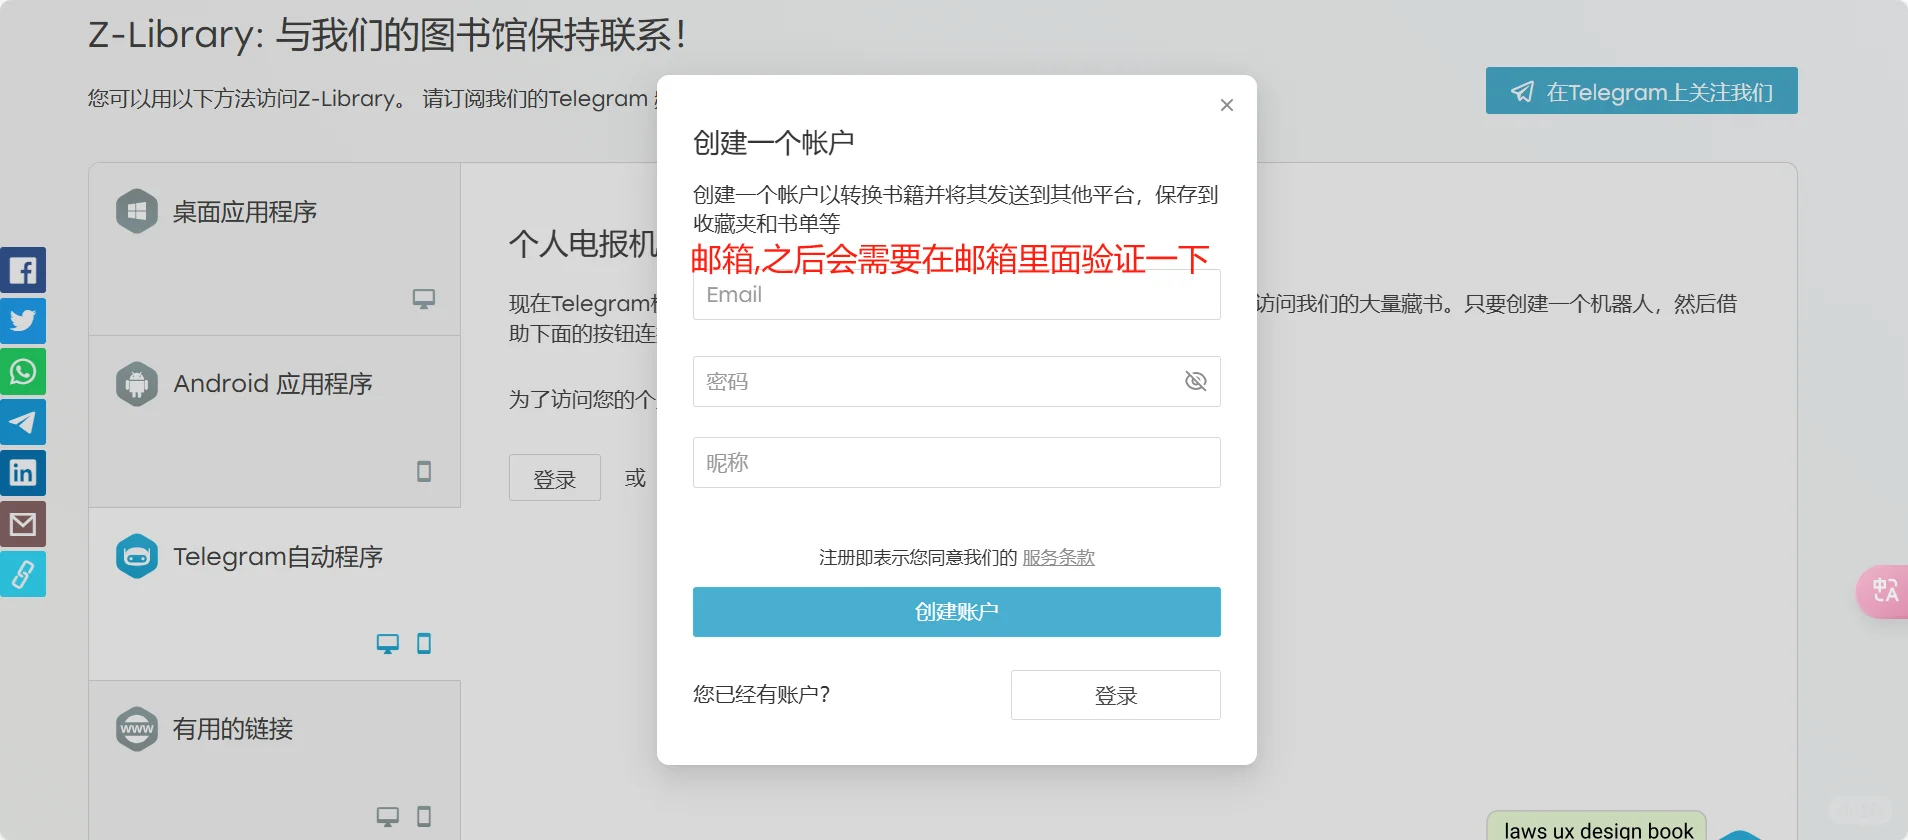Click the Telegram bot icon
This screenshot has height=840, width=1908.
(137, 556)
